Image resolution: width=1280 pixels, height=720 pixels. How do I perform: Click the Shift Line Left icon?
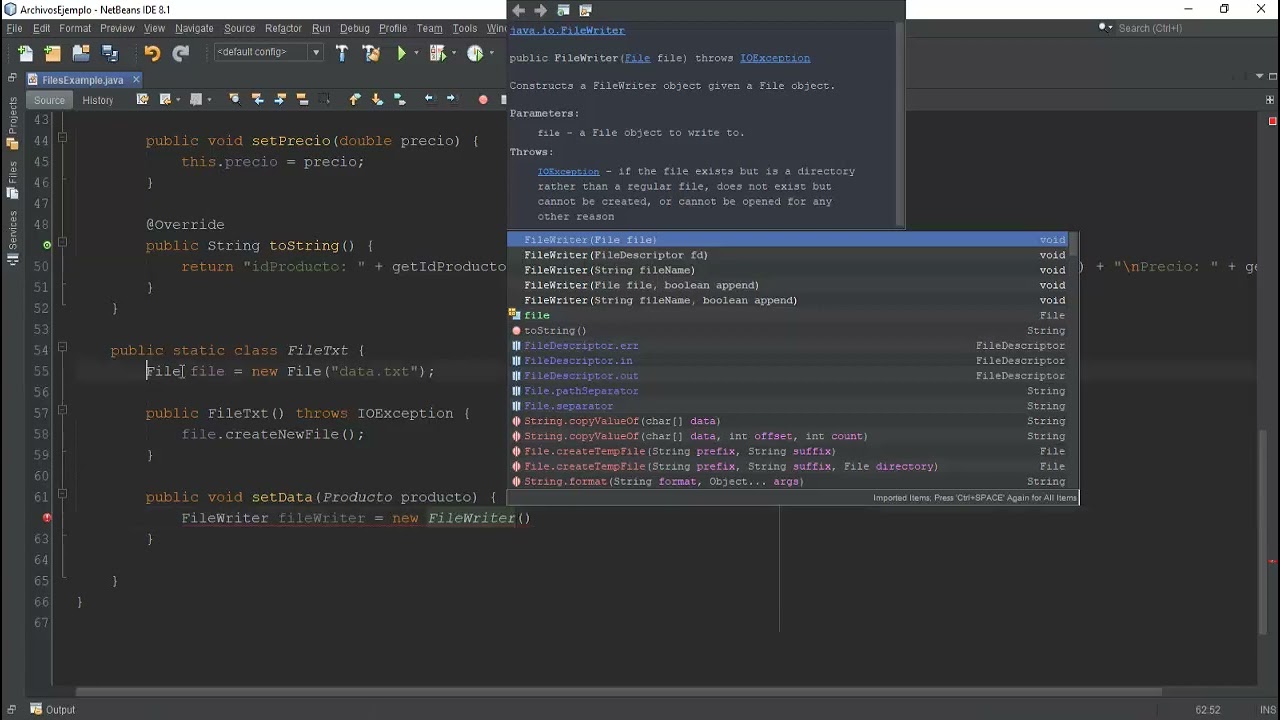[429, 99]
